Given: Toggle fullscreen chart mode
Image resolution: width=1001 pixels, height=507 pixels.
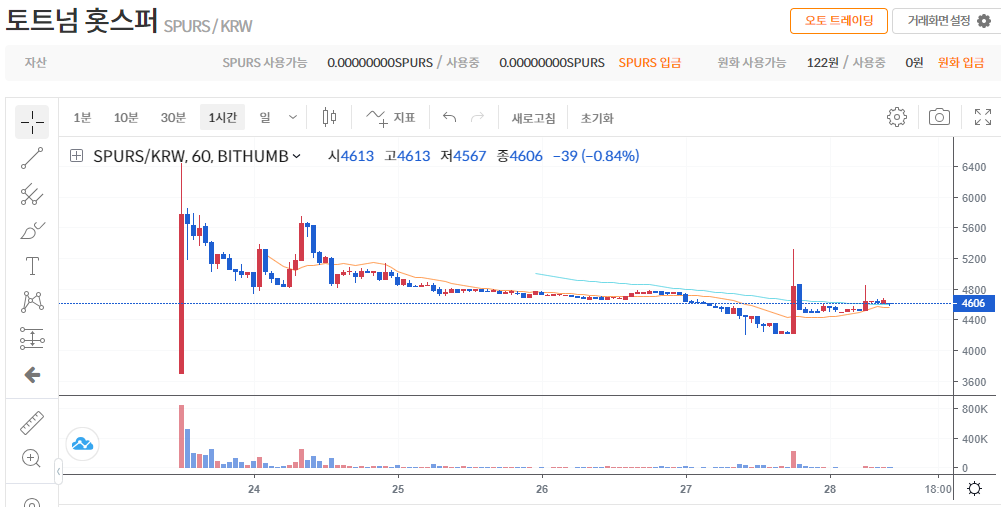Looking at the screenshot, I should point(982,117).
